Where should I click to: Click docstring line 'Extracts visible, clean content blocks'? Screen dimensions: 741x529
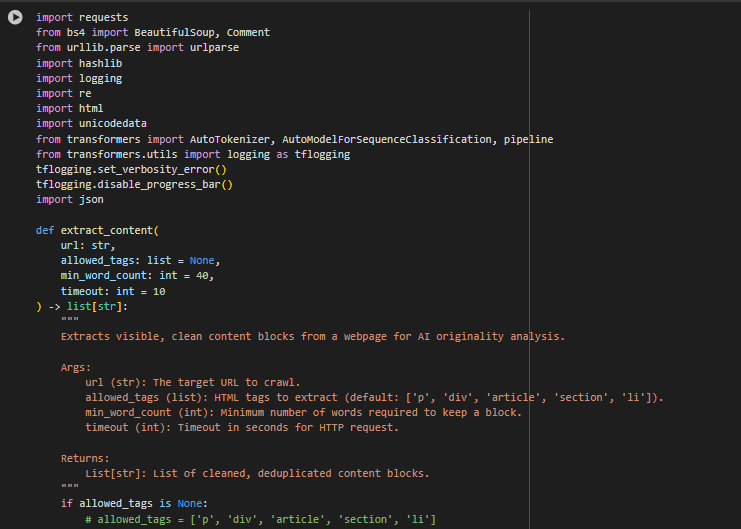(312, 337)
